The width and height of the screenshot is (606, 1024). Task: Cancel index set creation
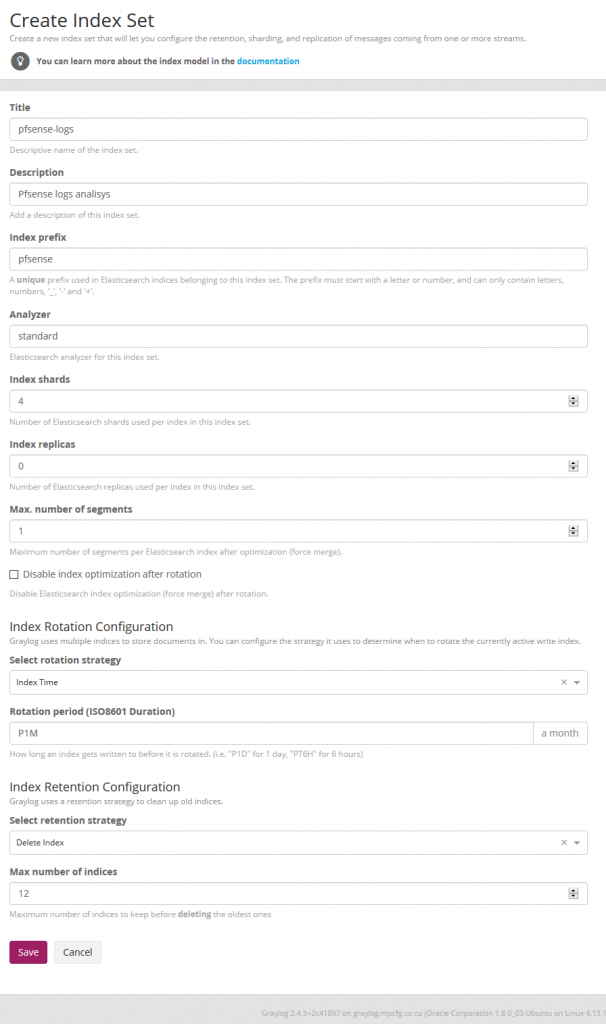tap(77, 952)
